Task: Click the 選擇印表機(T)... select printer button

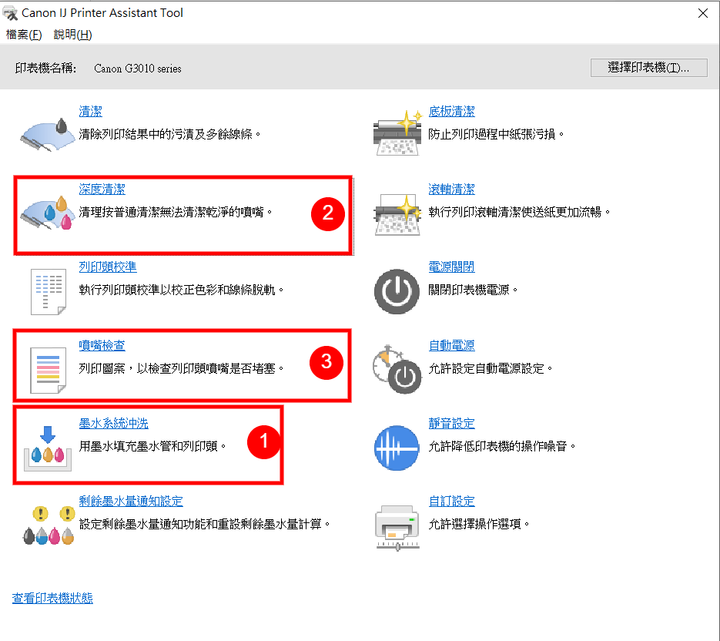Action: (x=649, y=67)
